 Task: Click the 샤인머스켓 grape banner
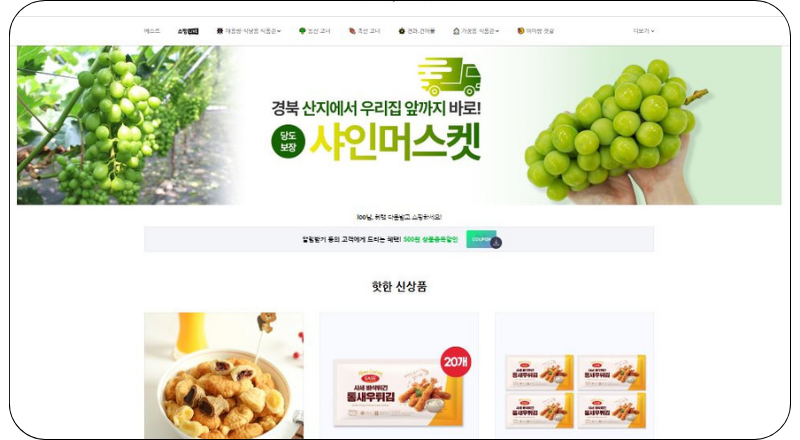(399, 126)
